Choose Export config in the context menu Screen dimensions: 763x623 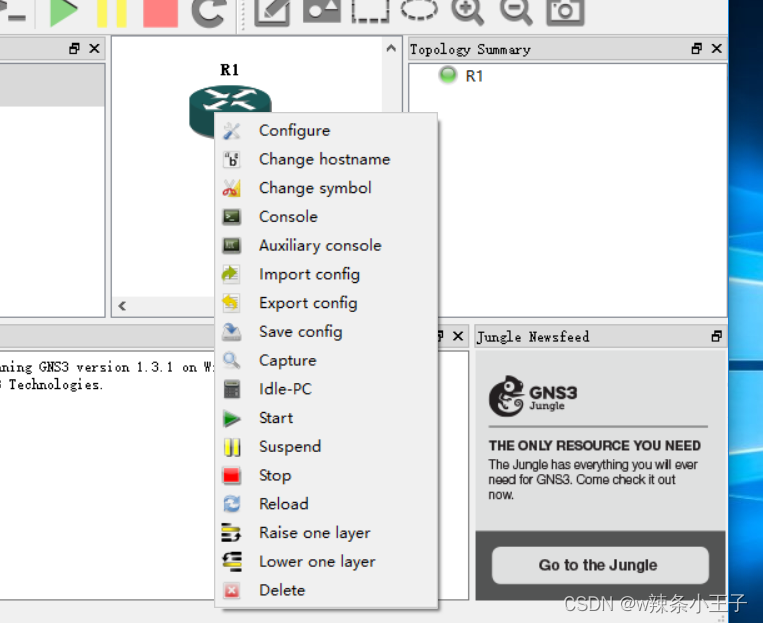click(x=326, y=303)
